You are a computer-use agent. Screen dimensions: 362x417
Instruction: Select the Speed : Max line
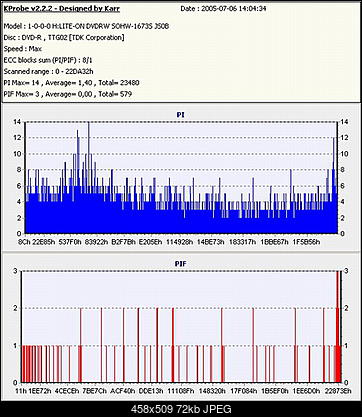click(23, 49)
